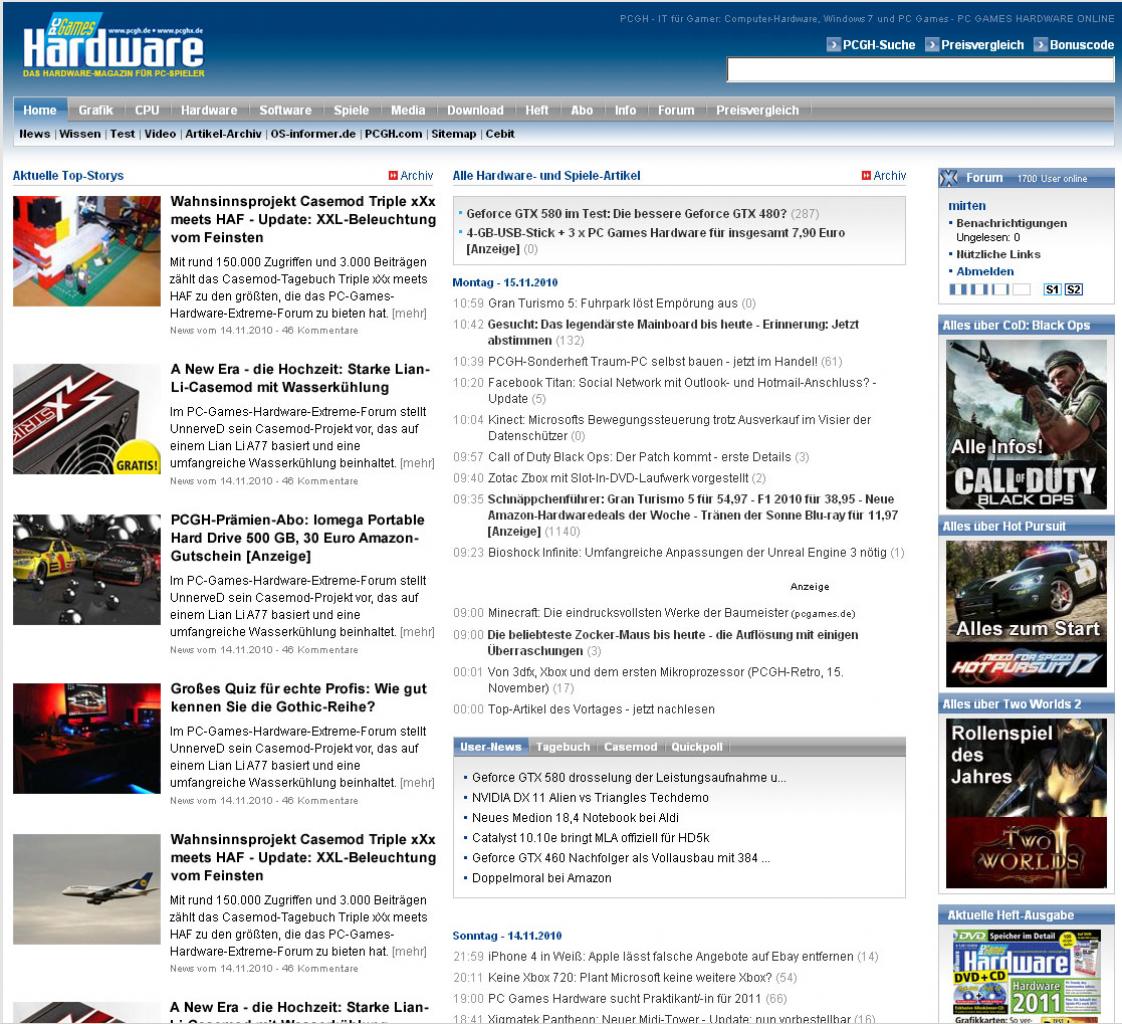Open the Bioshock Infinite article link
This screenshot has height=1024, width=1122.
(687, 552)
